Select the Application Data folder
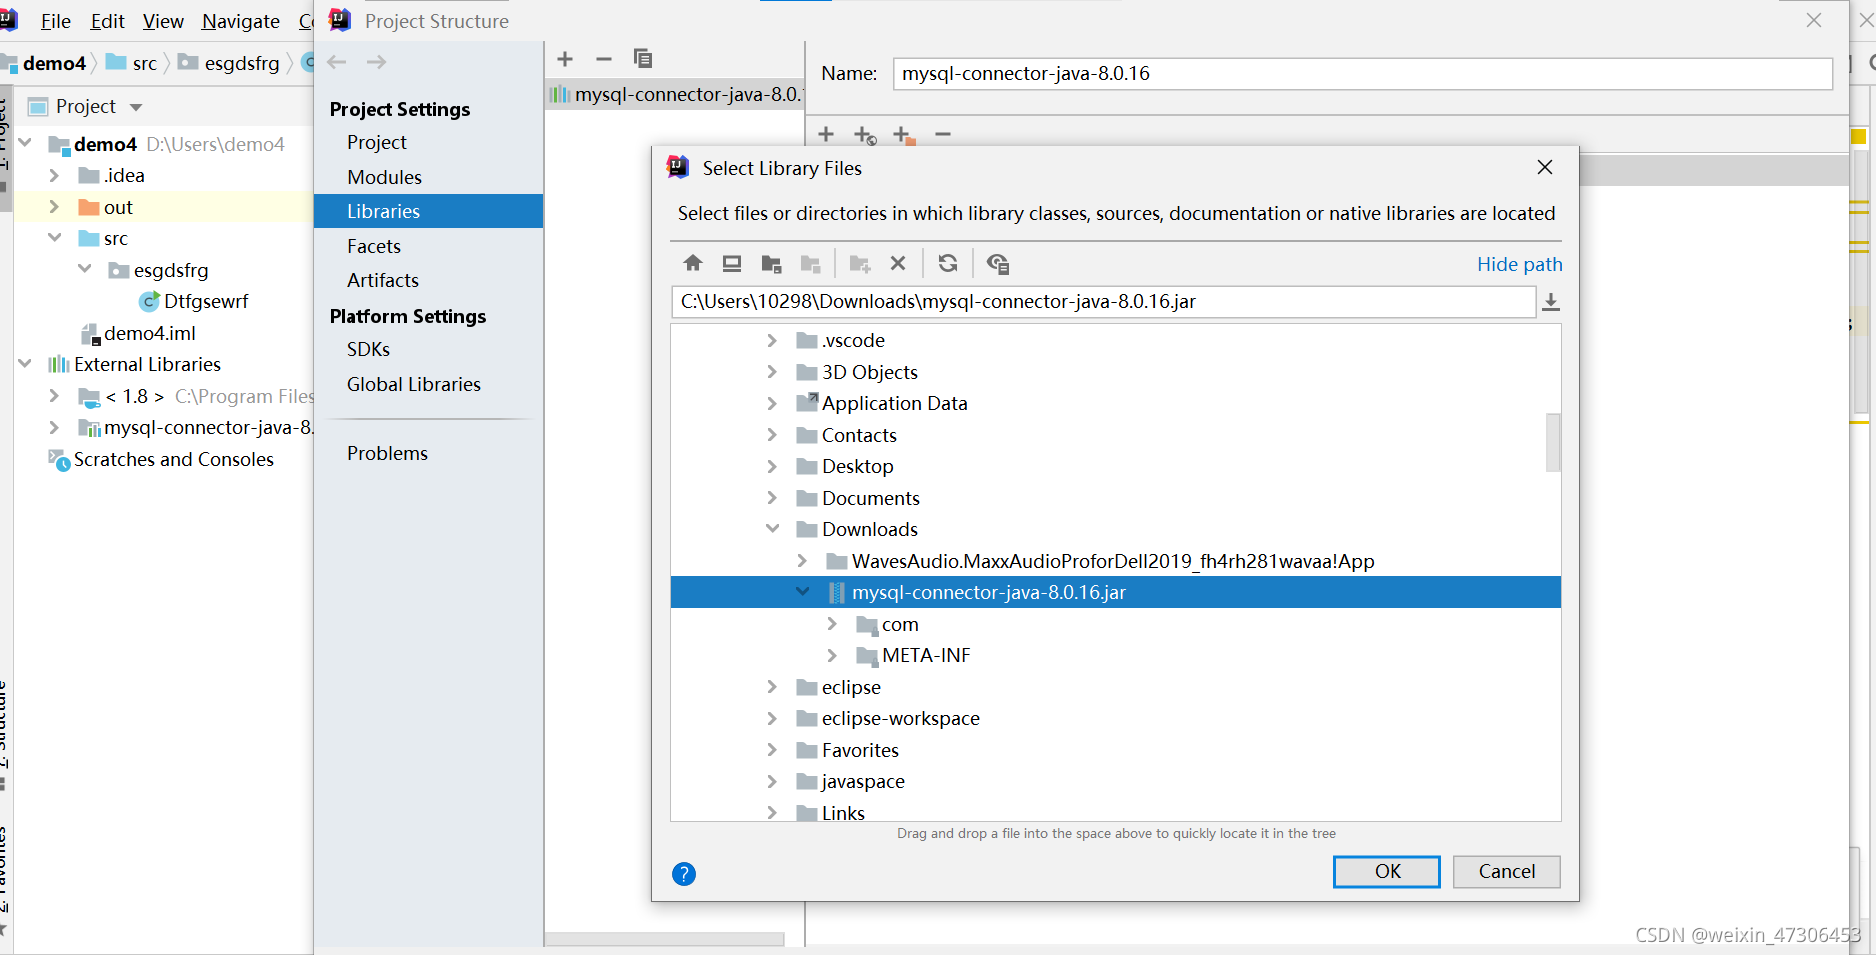The height and width of the screenshot is (955, 1876). tap(894, 403)
